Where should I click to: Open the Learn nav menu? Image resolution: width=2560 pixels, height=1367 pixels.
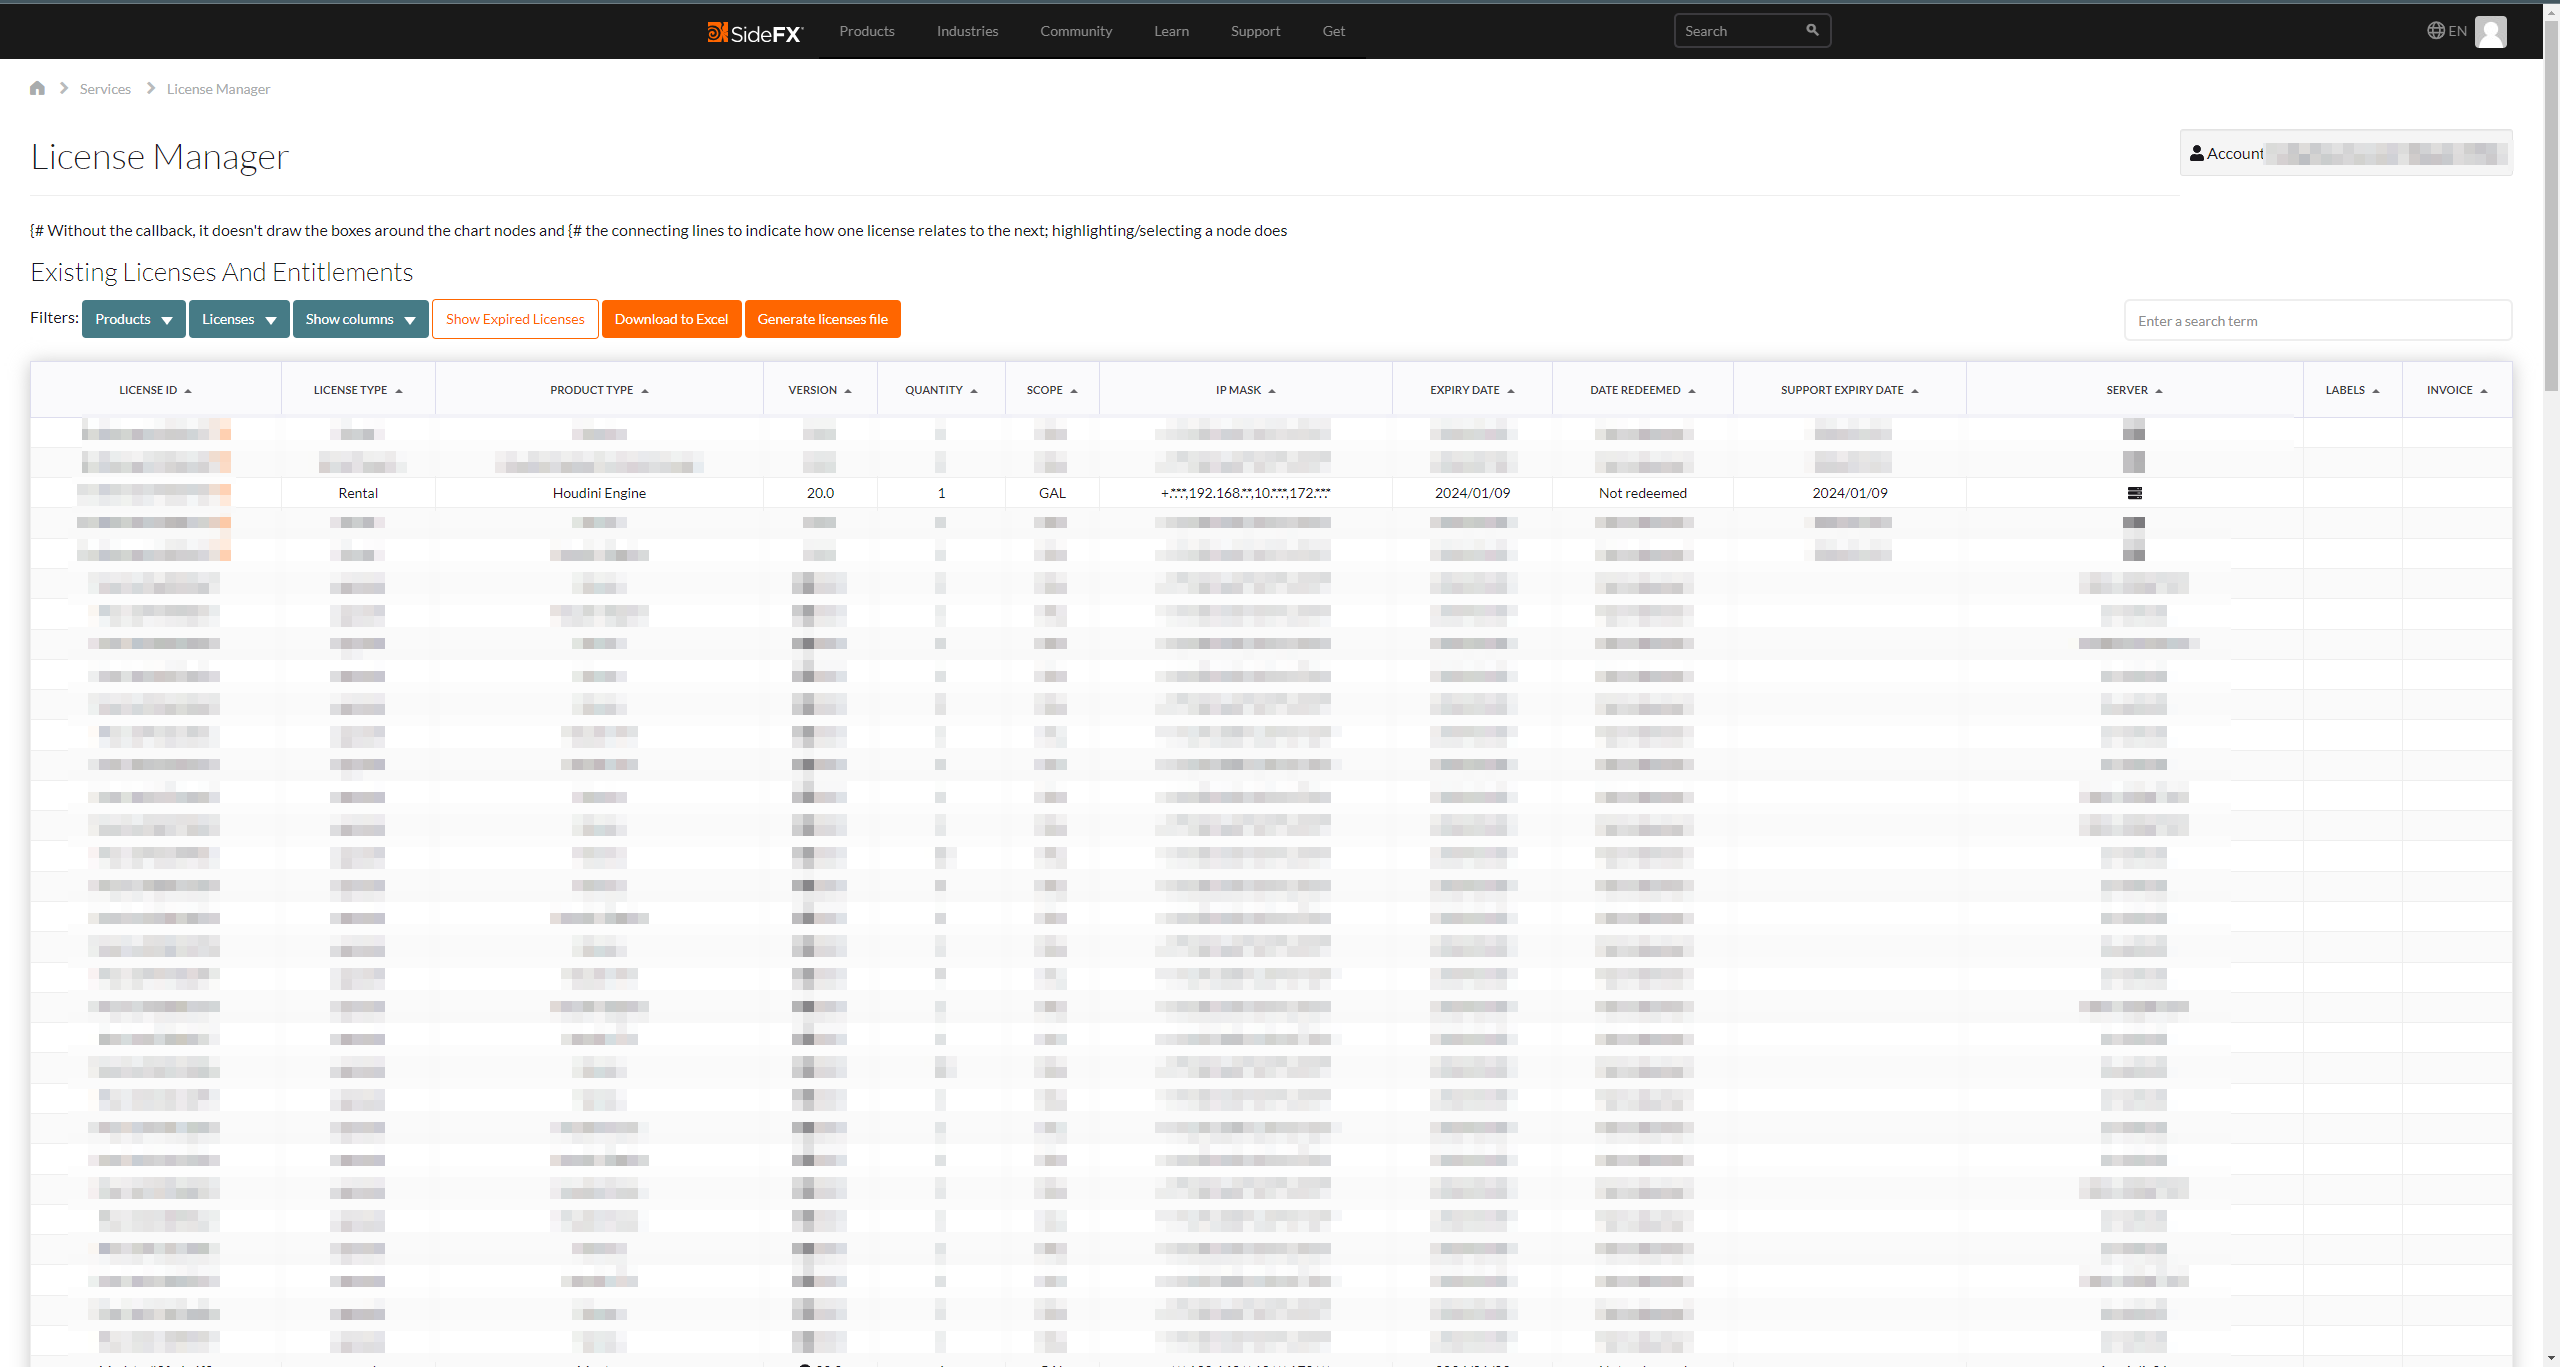point(1171,31)
